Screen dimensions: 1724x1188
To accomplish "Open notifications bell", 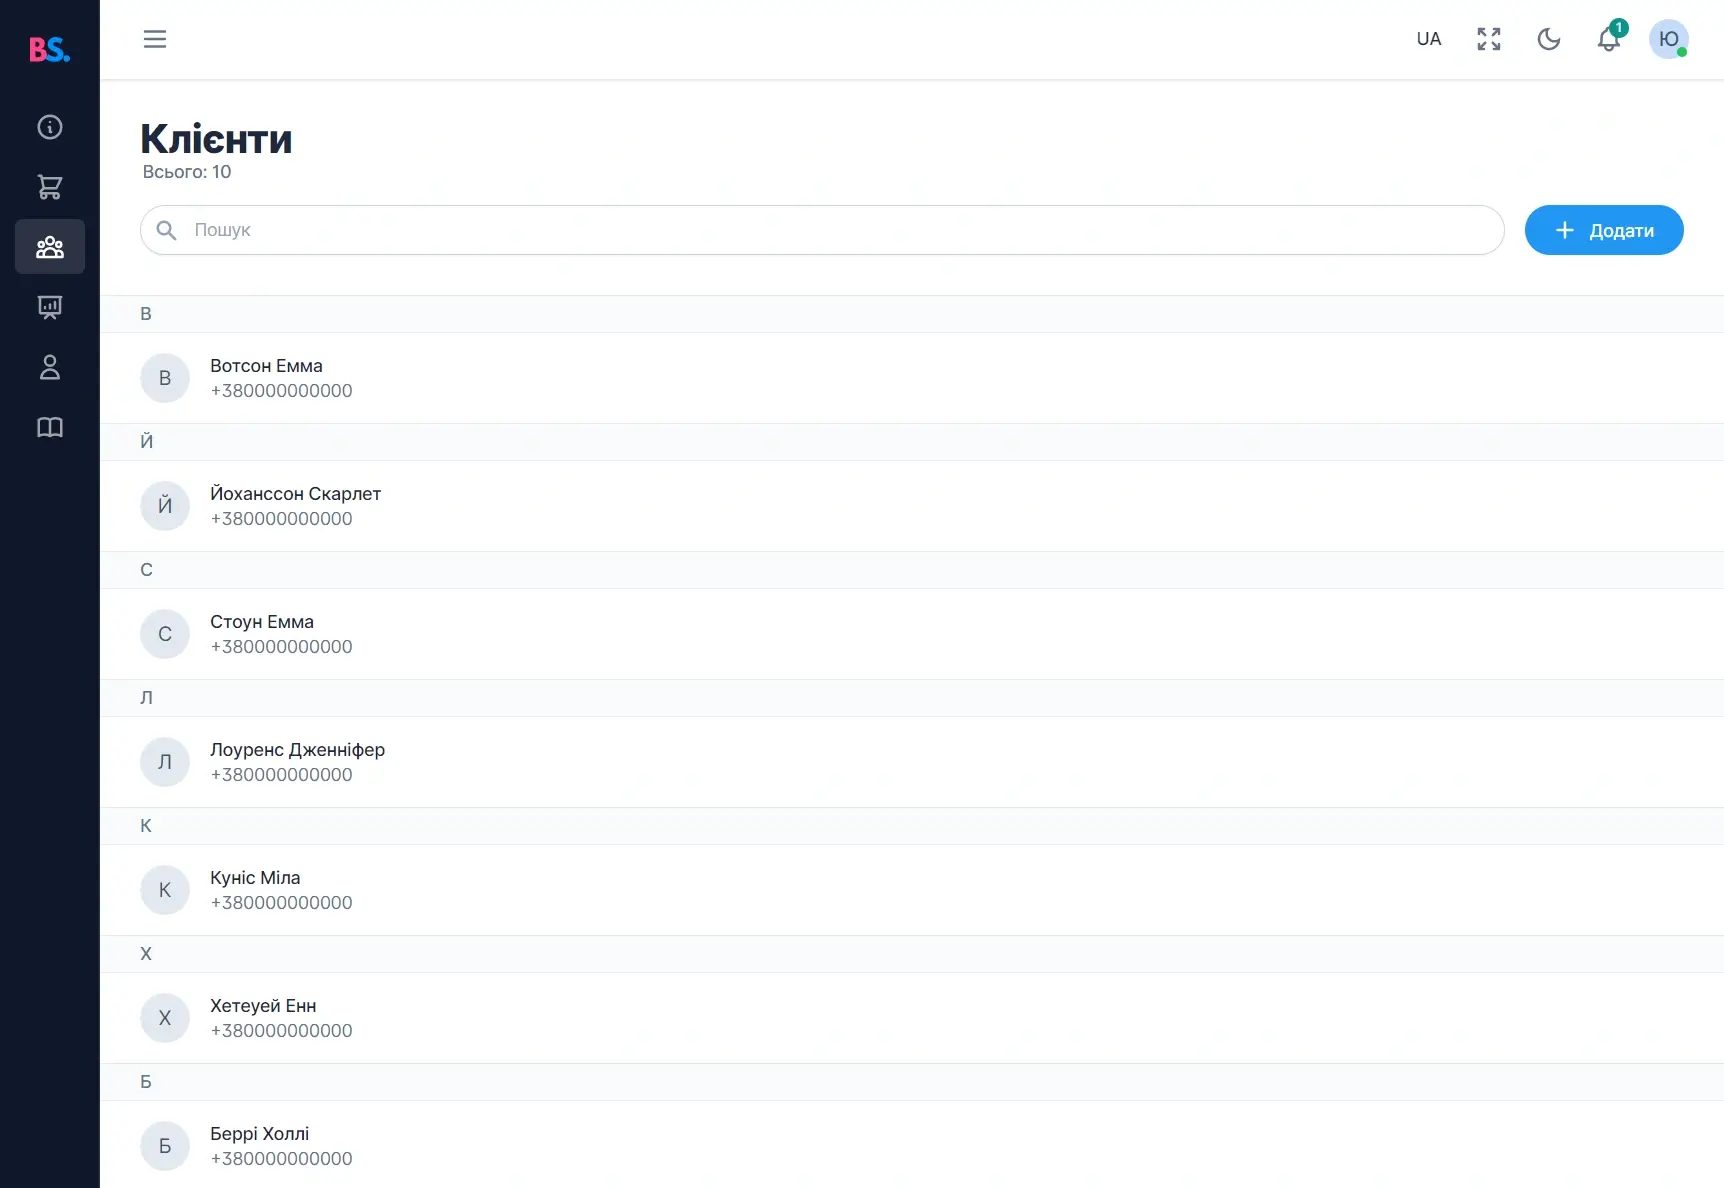I will [x=1608, y=39].
